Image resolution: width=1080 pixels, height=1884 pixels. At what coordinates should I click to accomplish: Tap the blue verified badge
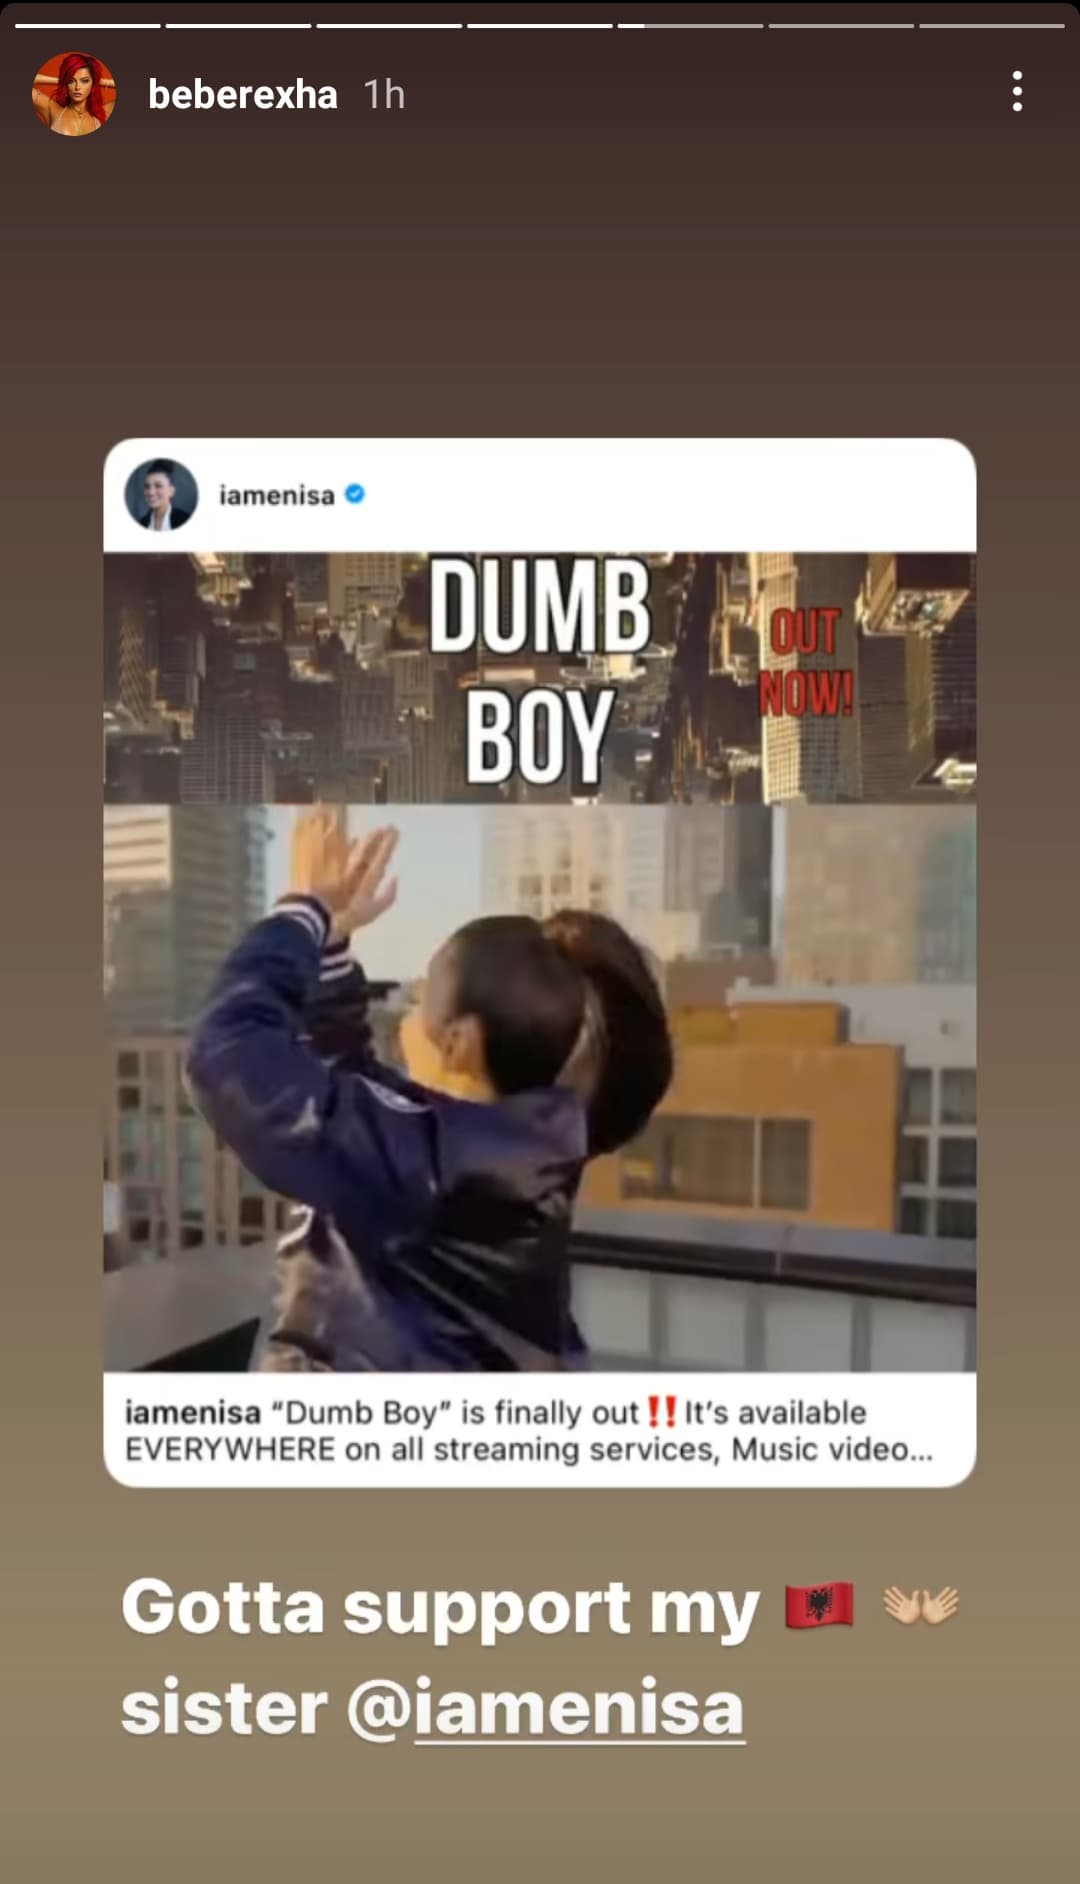(355, 494)
